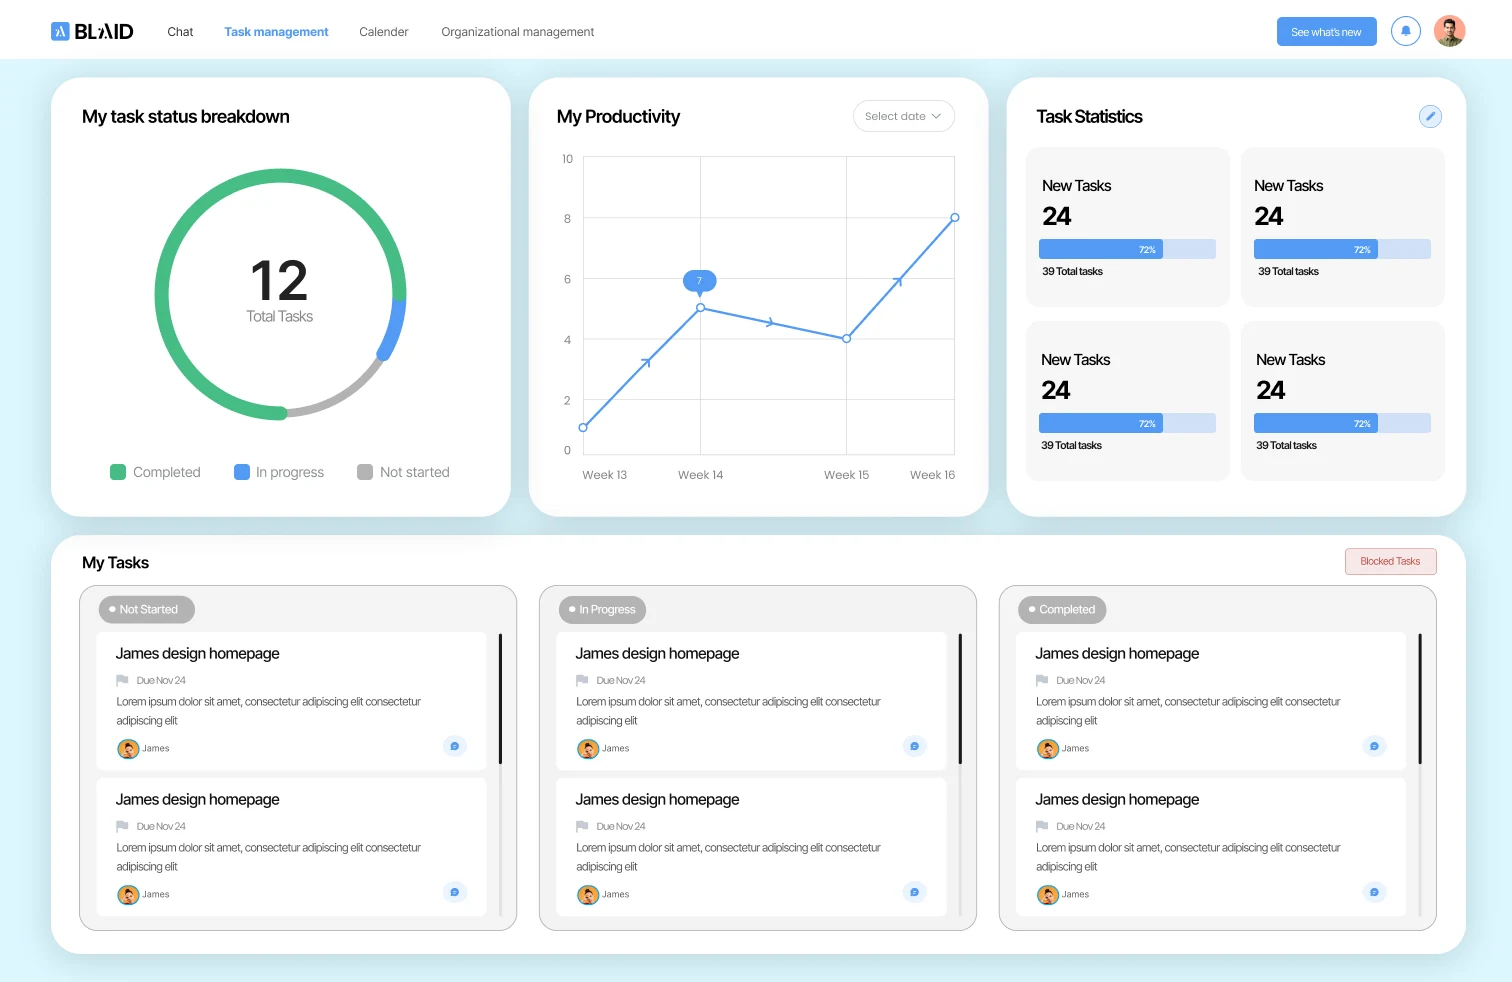The width and height of the screenshot is (1512, 982).
Task: Expand the Completed column status pill
Action: tap(1062, 609)
